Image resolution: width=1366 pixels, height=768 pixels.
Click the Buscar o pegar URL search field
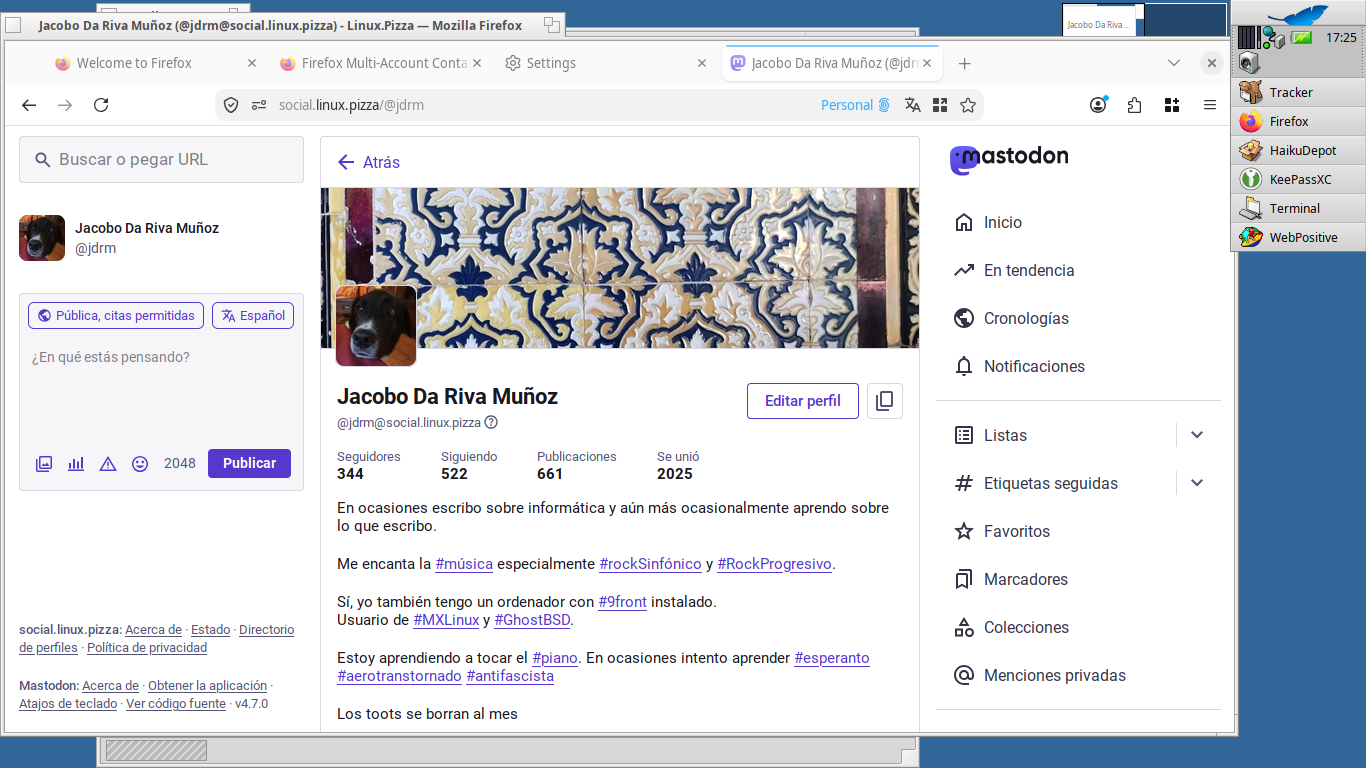[x=161, y=160]
